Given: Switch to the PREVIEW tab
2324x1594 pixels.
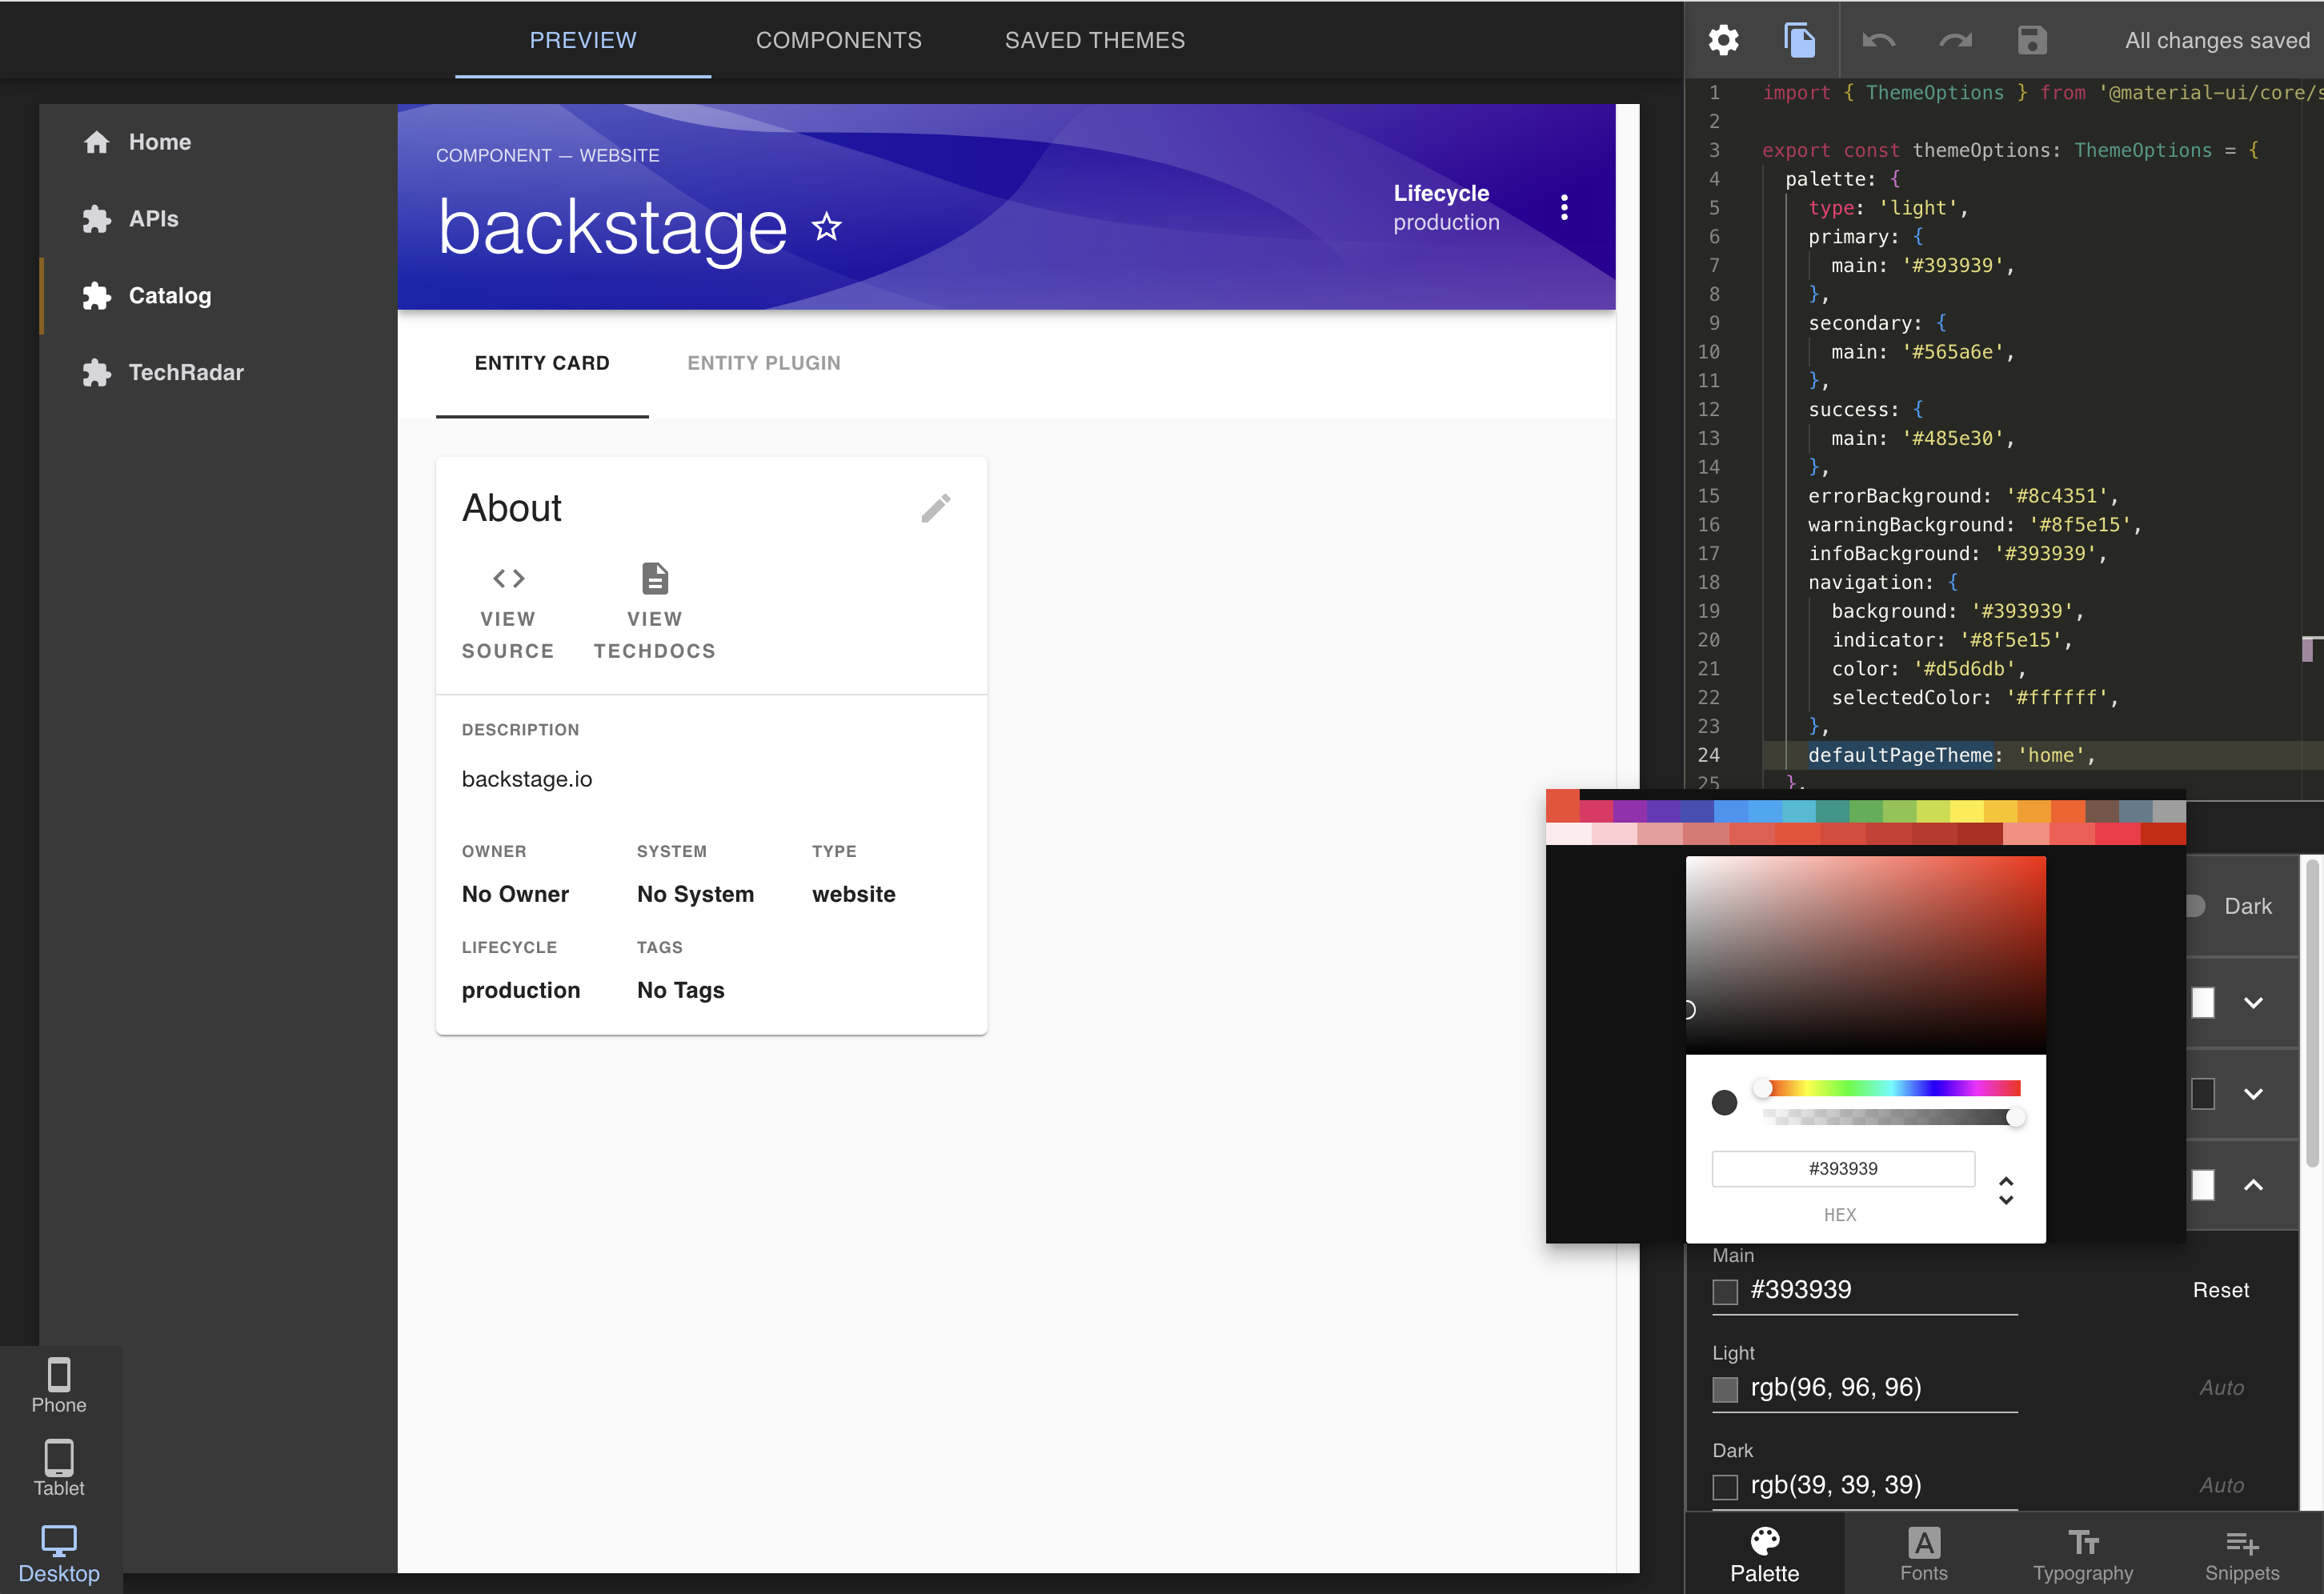Looking at the screenshot, I should pyautogui.click(x=583, y=40).
